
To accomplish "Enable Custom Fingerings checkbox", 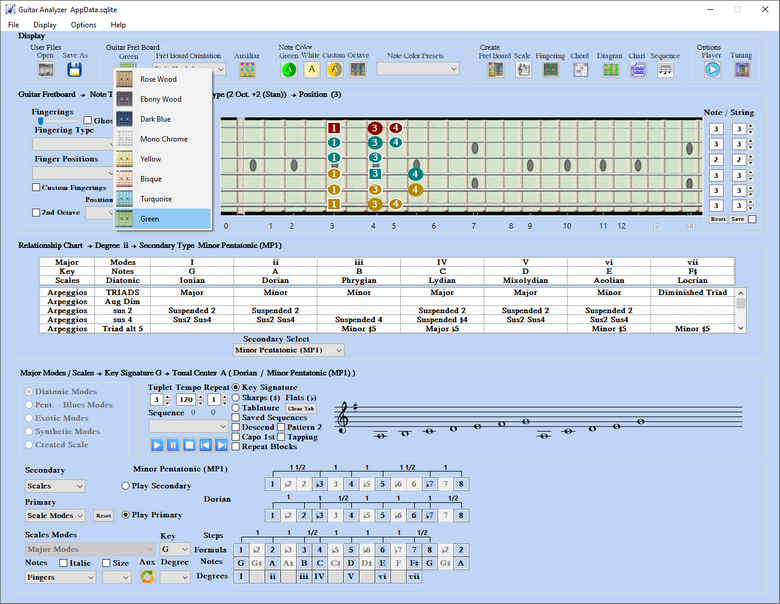I will (x=36, y=188).
